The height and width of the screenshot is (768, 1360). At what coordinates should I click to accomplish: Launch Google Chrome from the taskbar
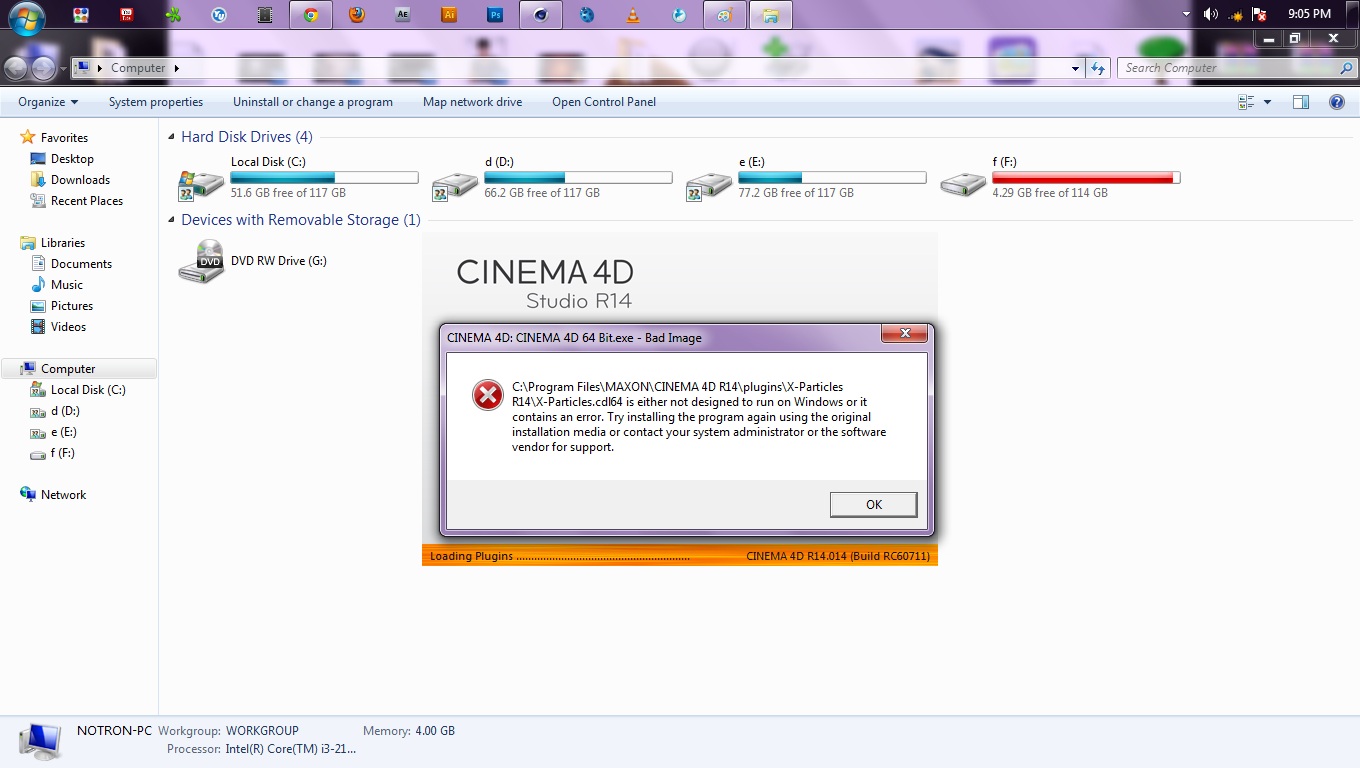click(x=311, y=15)
